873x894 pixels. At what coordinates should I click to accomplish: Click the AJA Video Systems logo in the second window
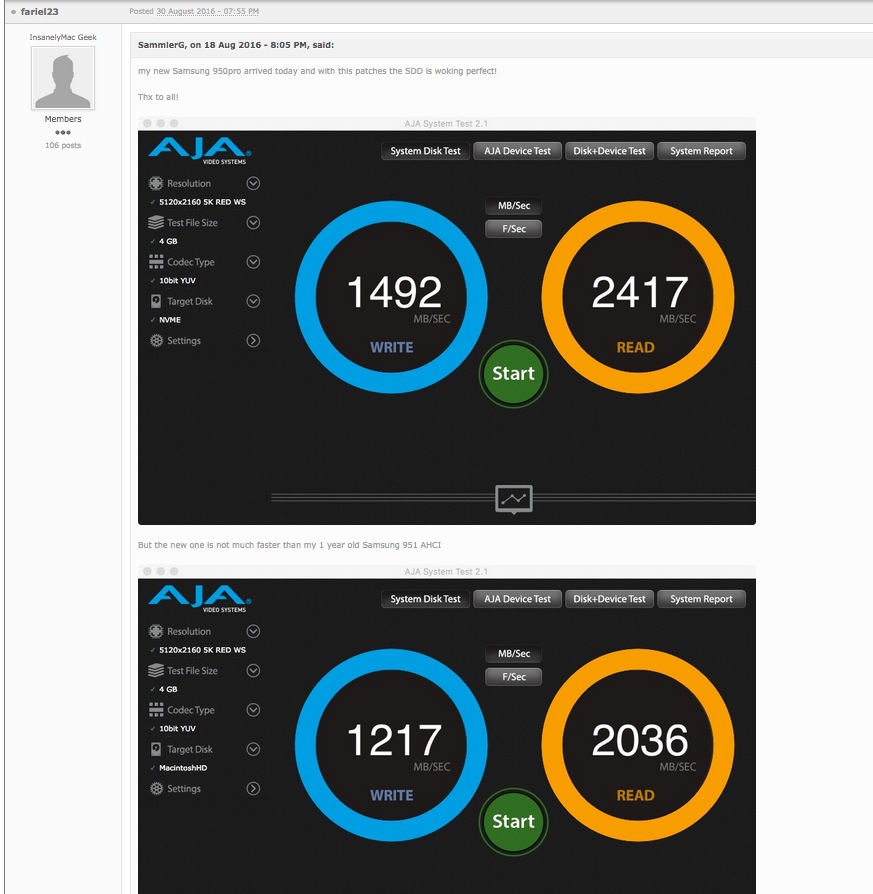(200, 599)
